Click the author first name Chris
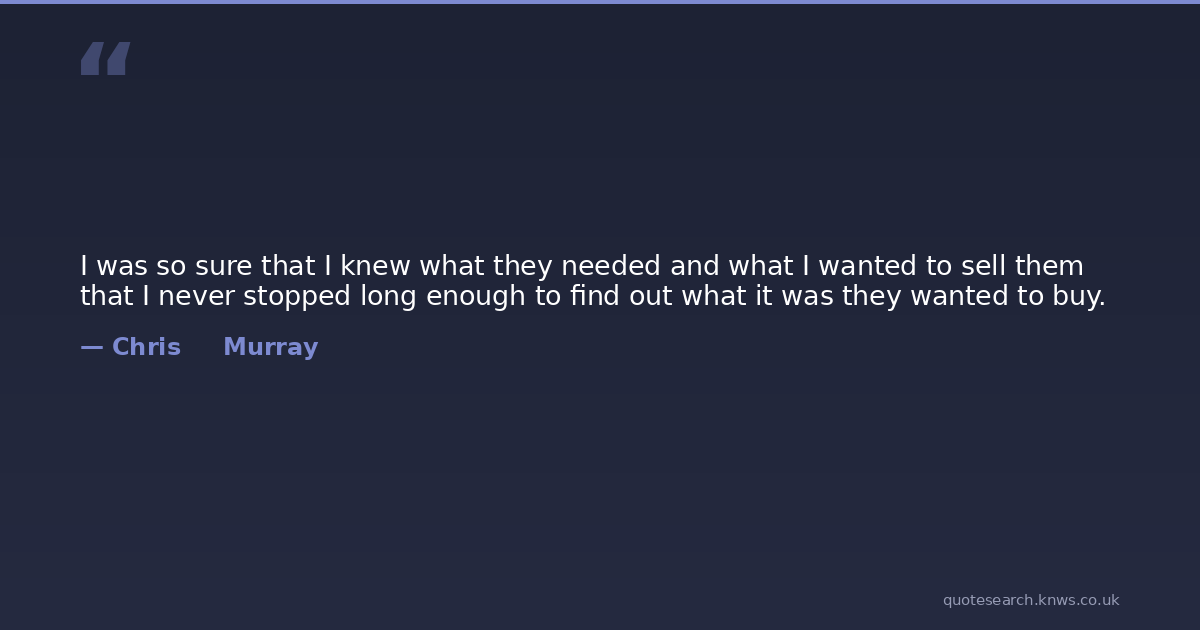 [146, 347]
